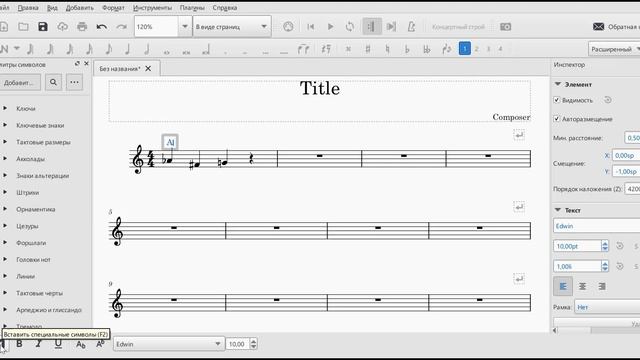The image size is (640, 360).
Task: Select voice 3
Action: click(488, 49)
